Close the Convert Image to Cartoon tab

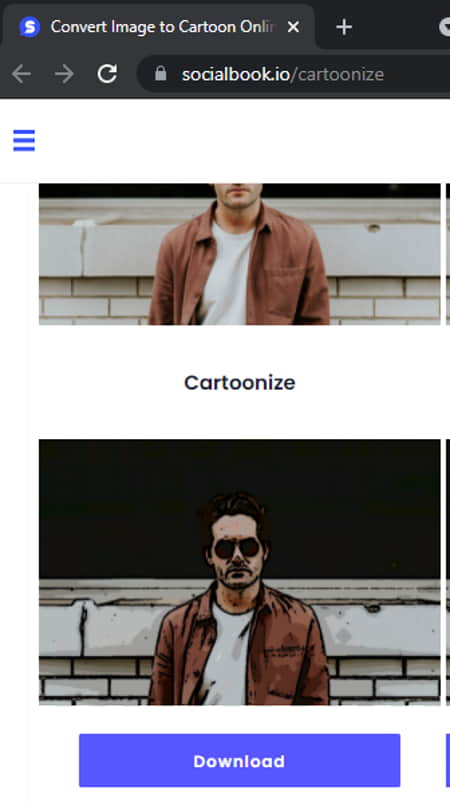(293, 27)
